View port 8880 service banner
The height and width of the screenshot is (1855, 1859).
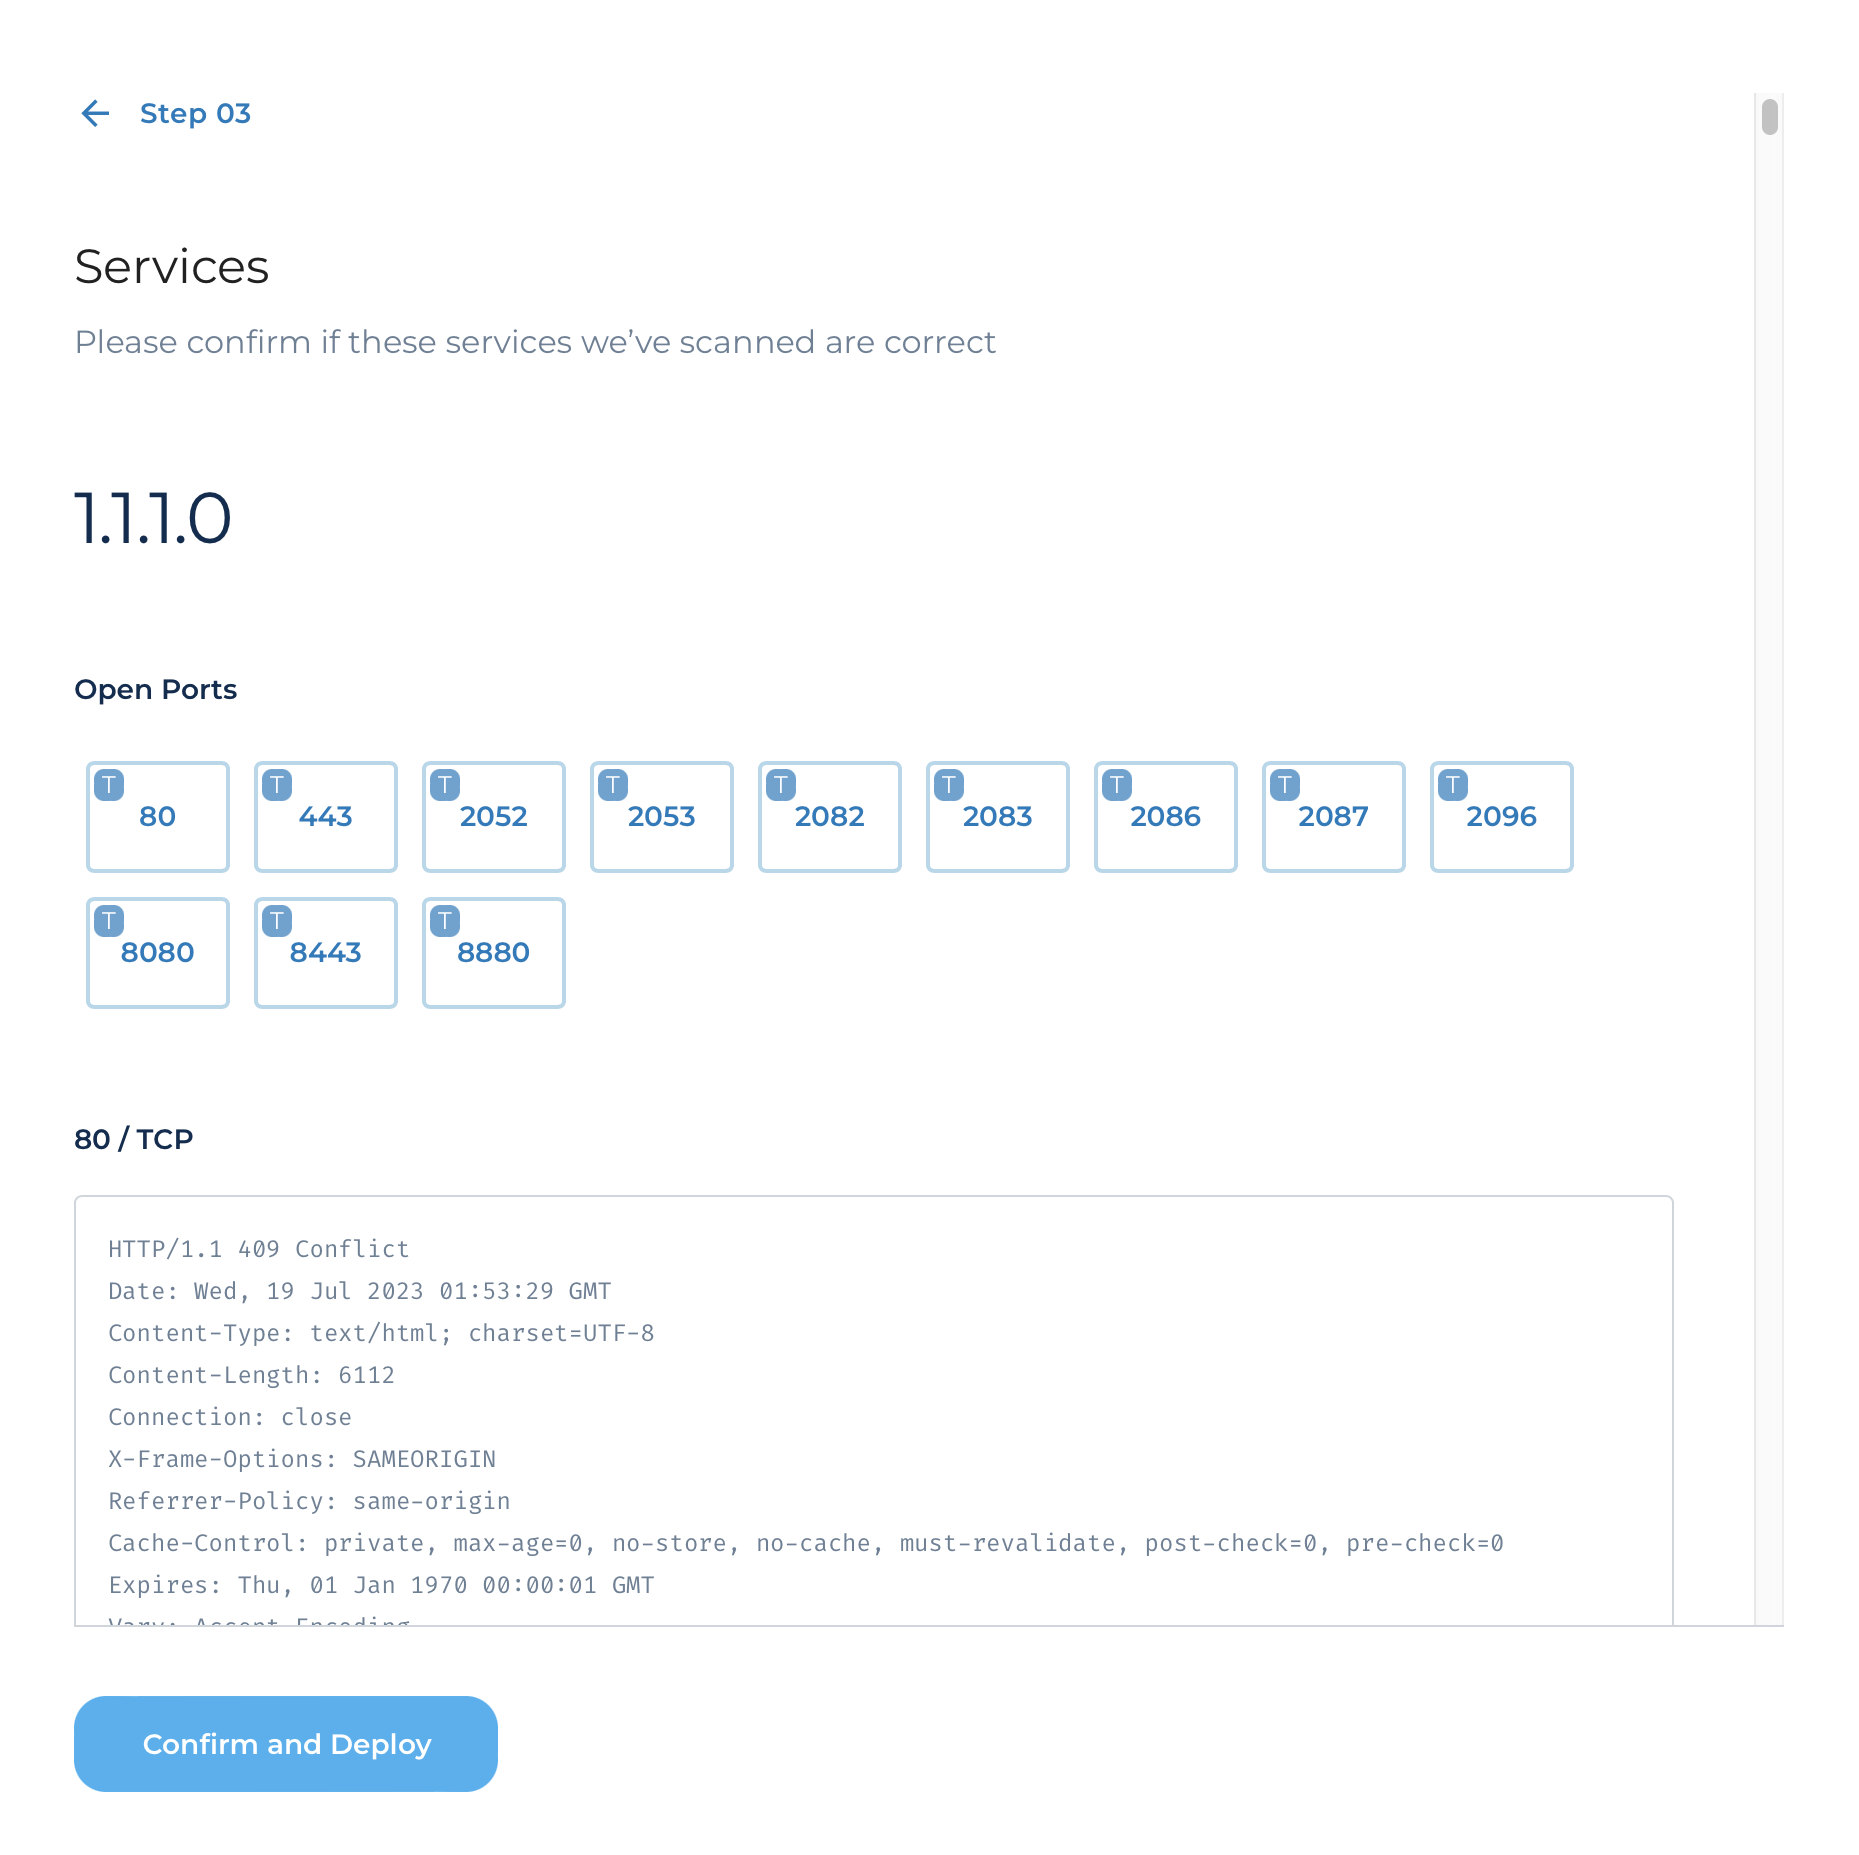point(494,953)
